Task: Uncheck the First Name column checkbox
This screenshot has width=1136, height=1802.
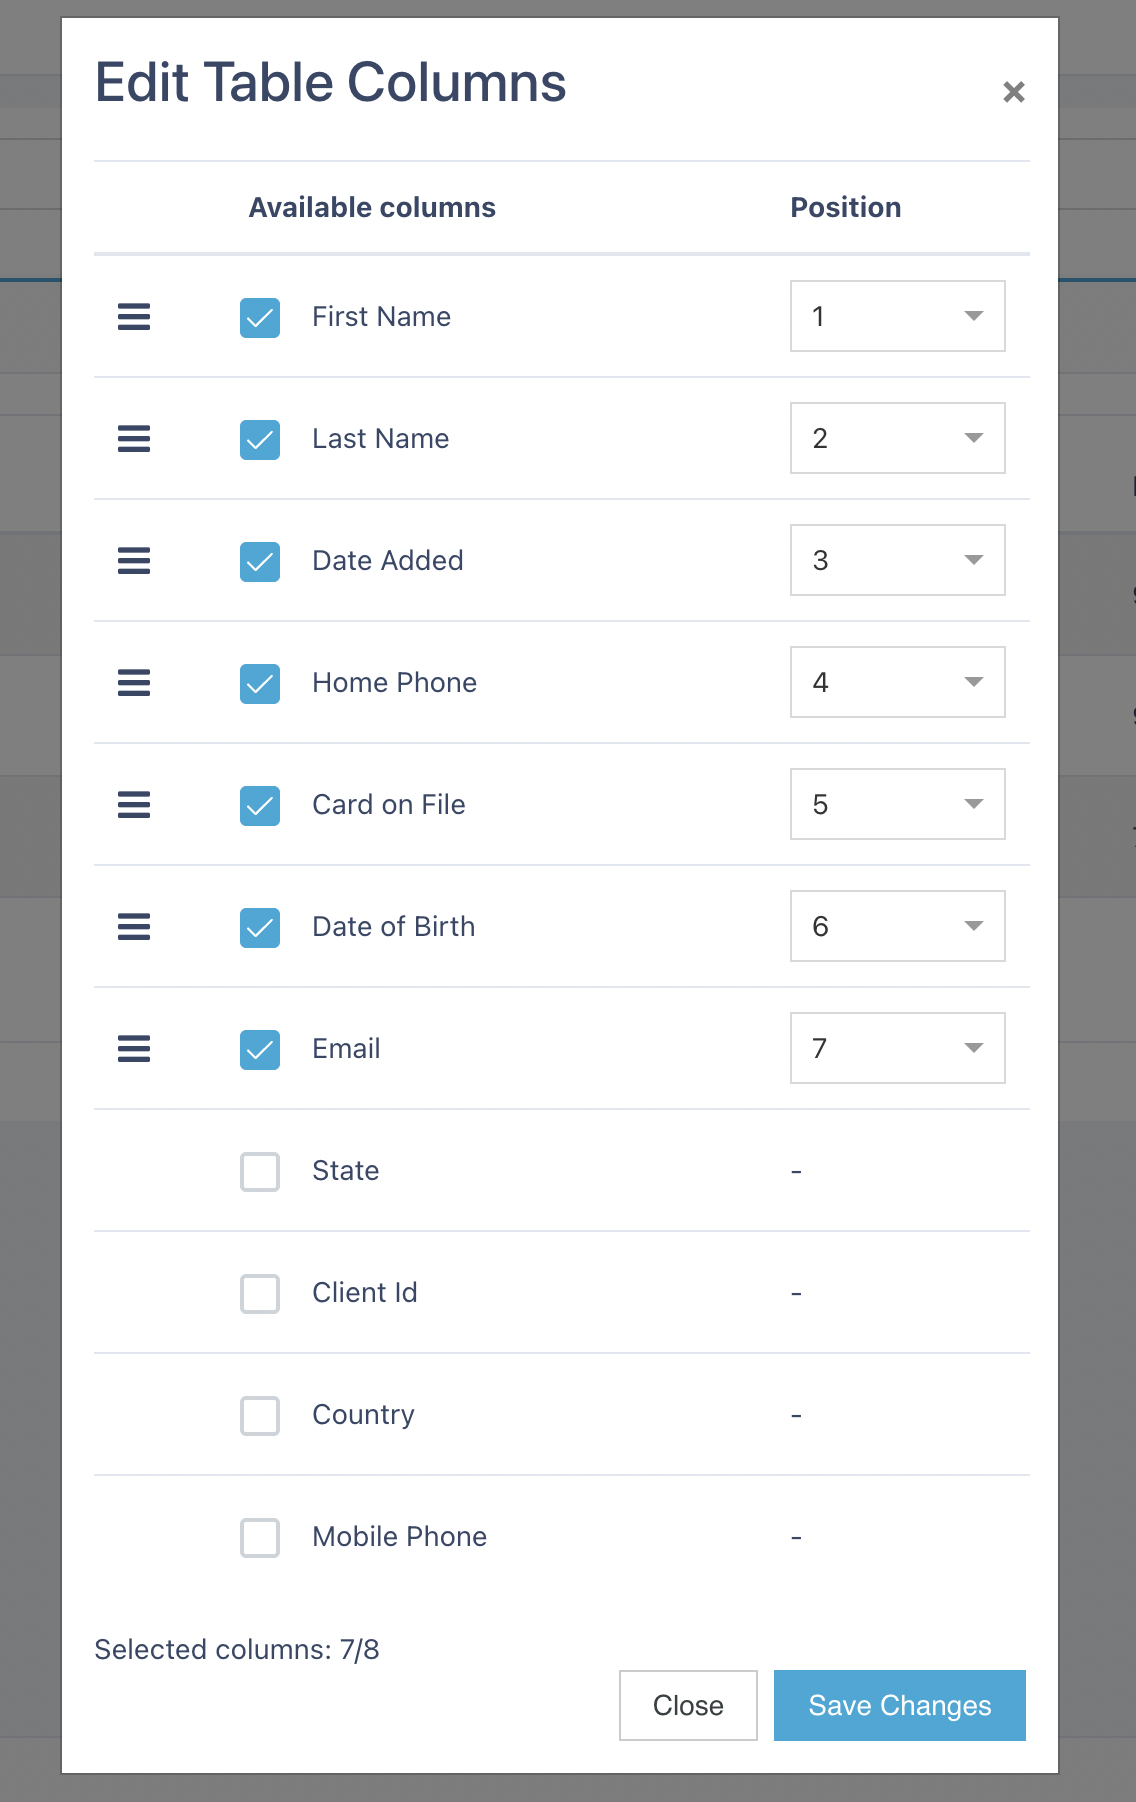Action: click(260, 318)
